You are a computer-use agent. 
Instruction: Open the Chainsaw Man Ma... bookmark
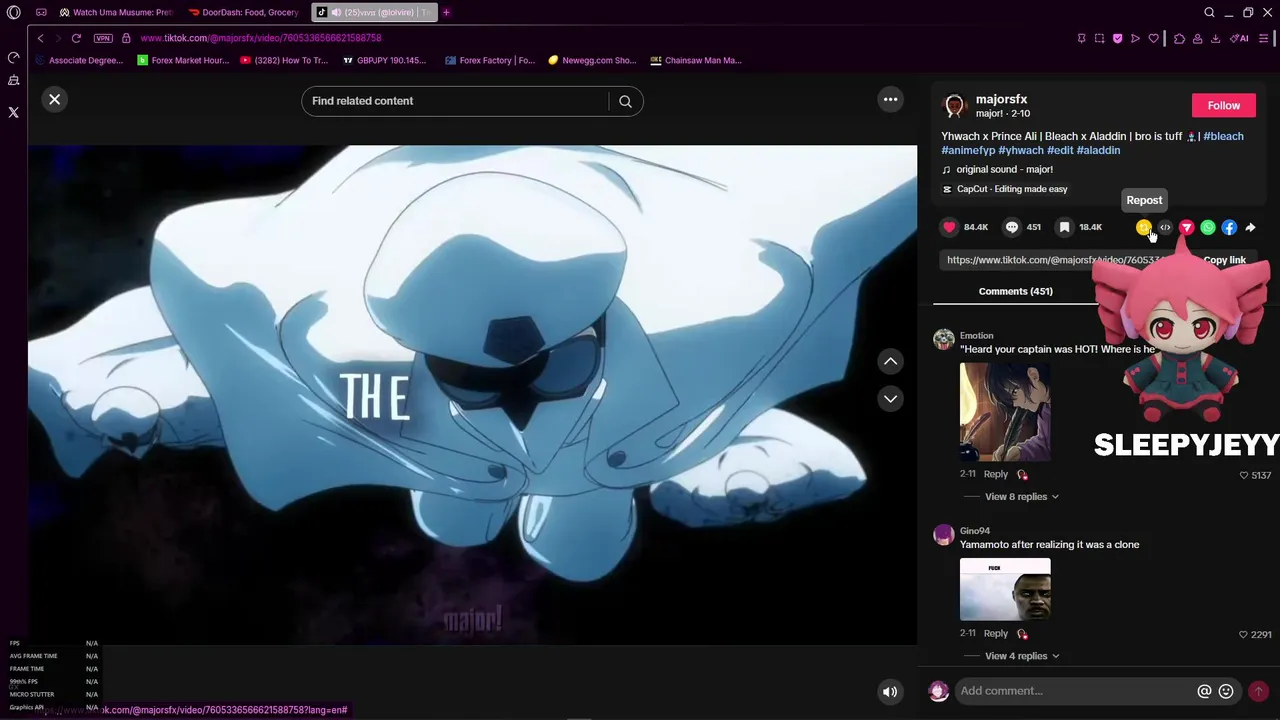pyautogui.click(x=695, y=60)
